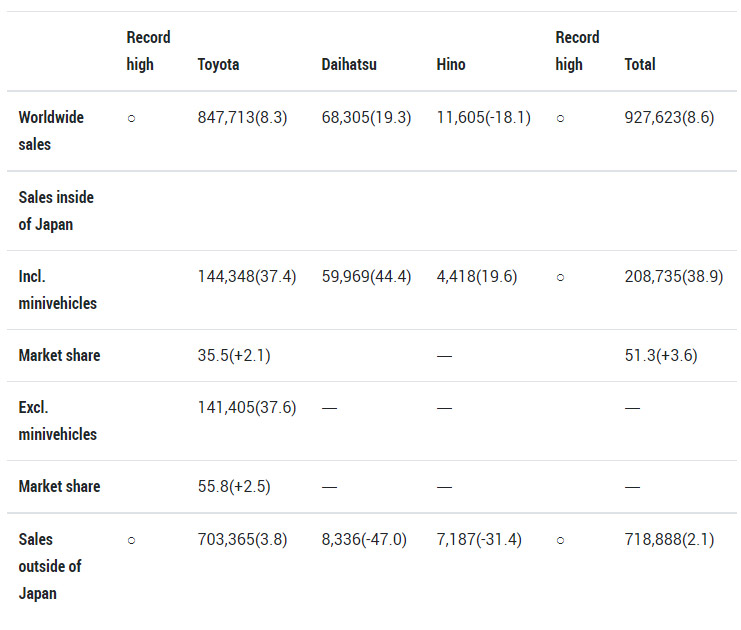
Task: Click the Sales inside of Japan label
Action: pos(55,210)
